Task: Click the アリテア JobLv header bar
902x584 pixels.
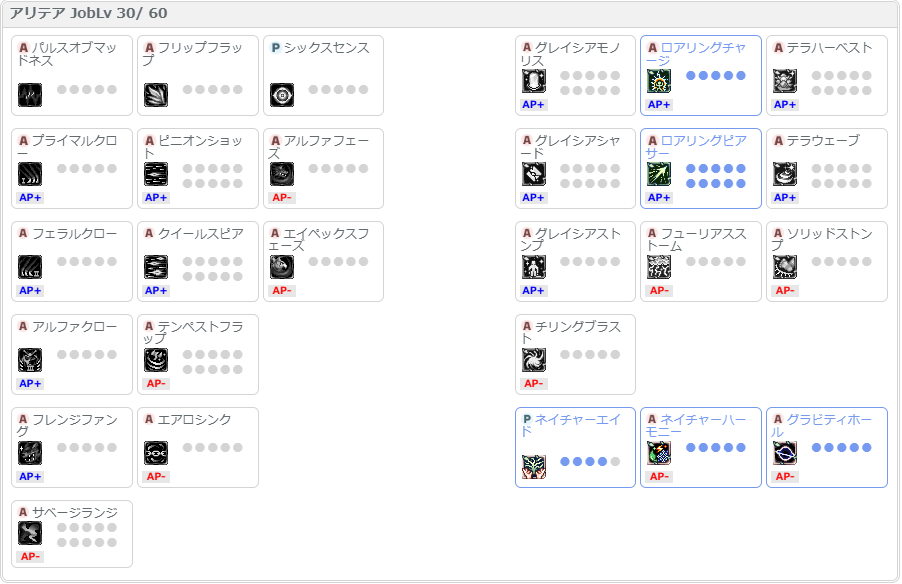Action: 450,14
